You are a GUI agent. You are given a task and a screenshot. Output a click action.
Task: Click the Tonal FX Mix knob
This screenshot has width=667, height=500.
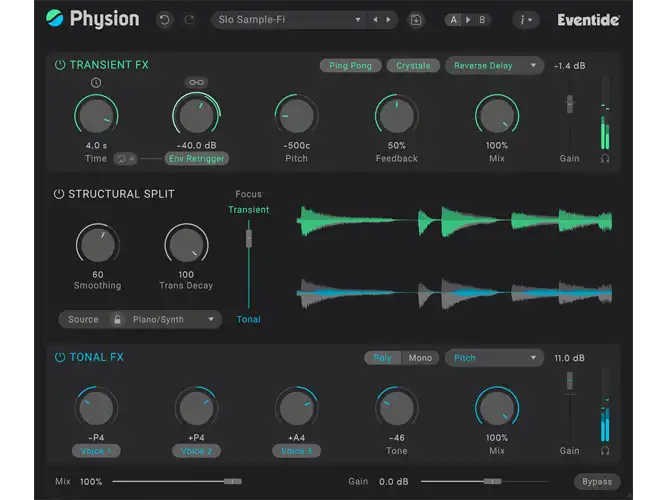pyautogui.click(x=497, y=408)
